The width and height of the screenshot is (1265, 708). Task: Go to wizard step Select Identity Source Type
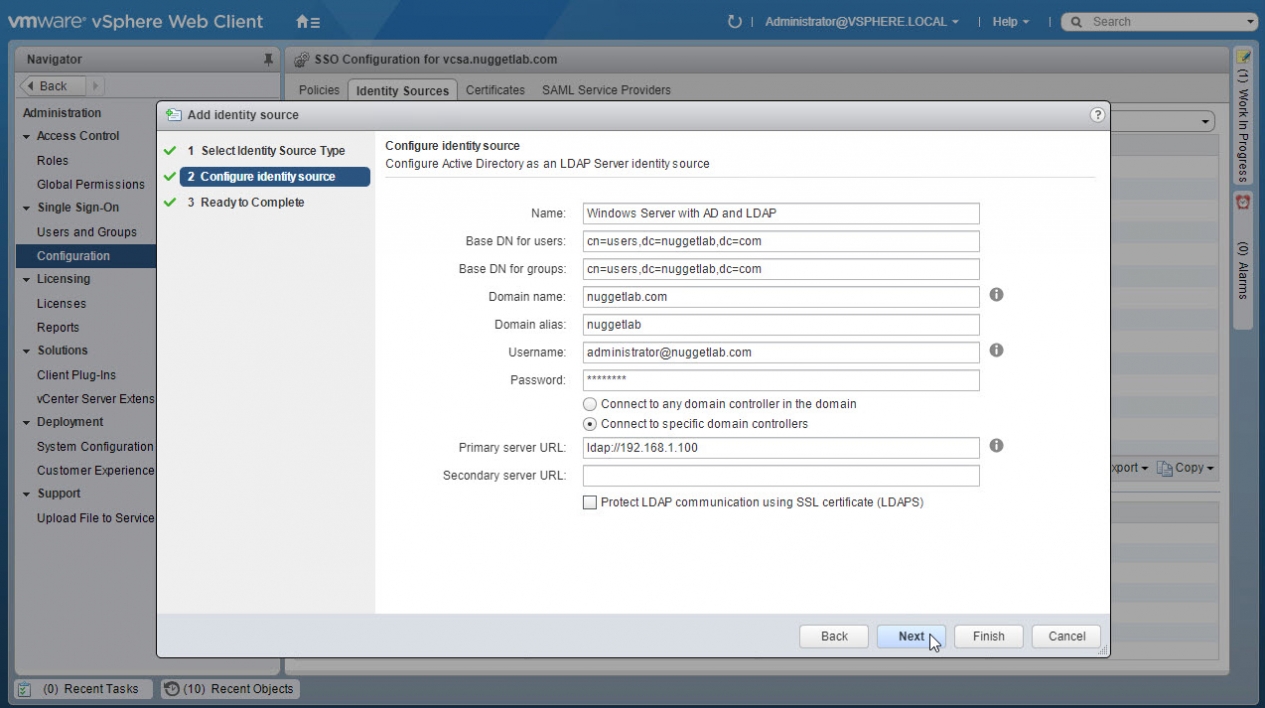(272, 151)
